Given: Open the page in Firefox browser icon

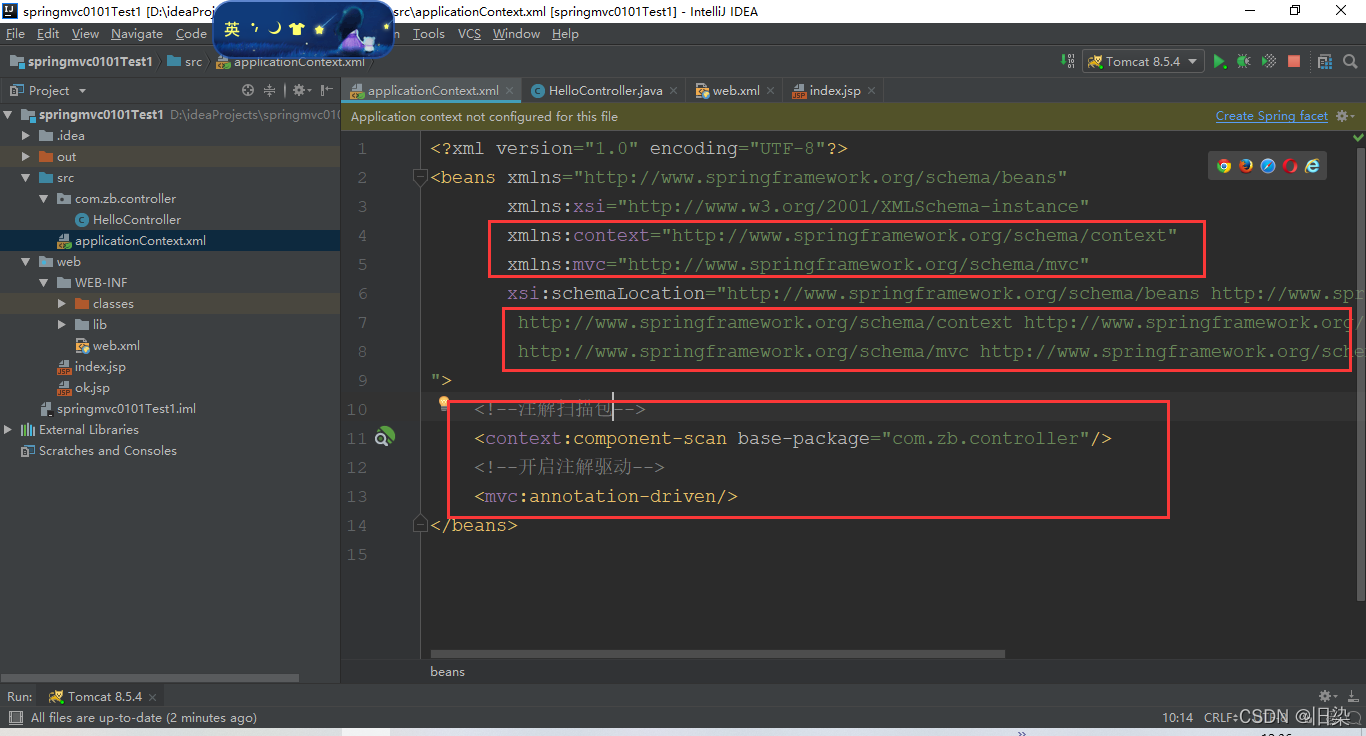Looking at the screenshot, I should pyautogui.click(x=1245, y=165).
